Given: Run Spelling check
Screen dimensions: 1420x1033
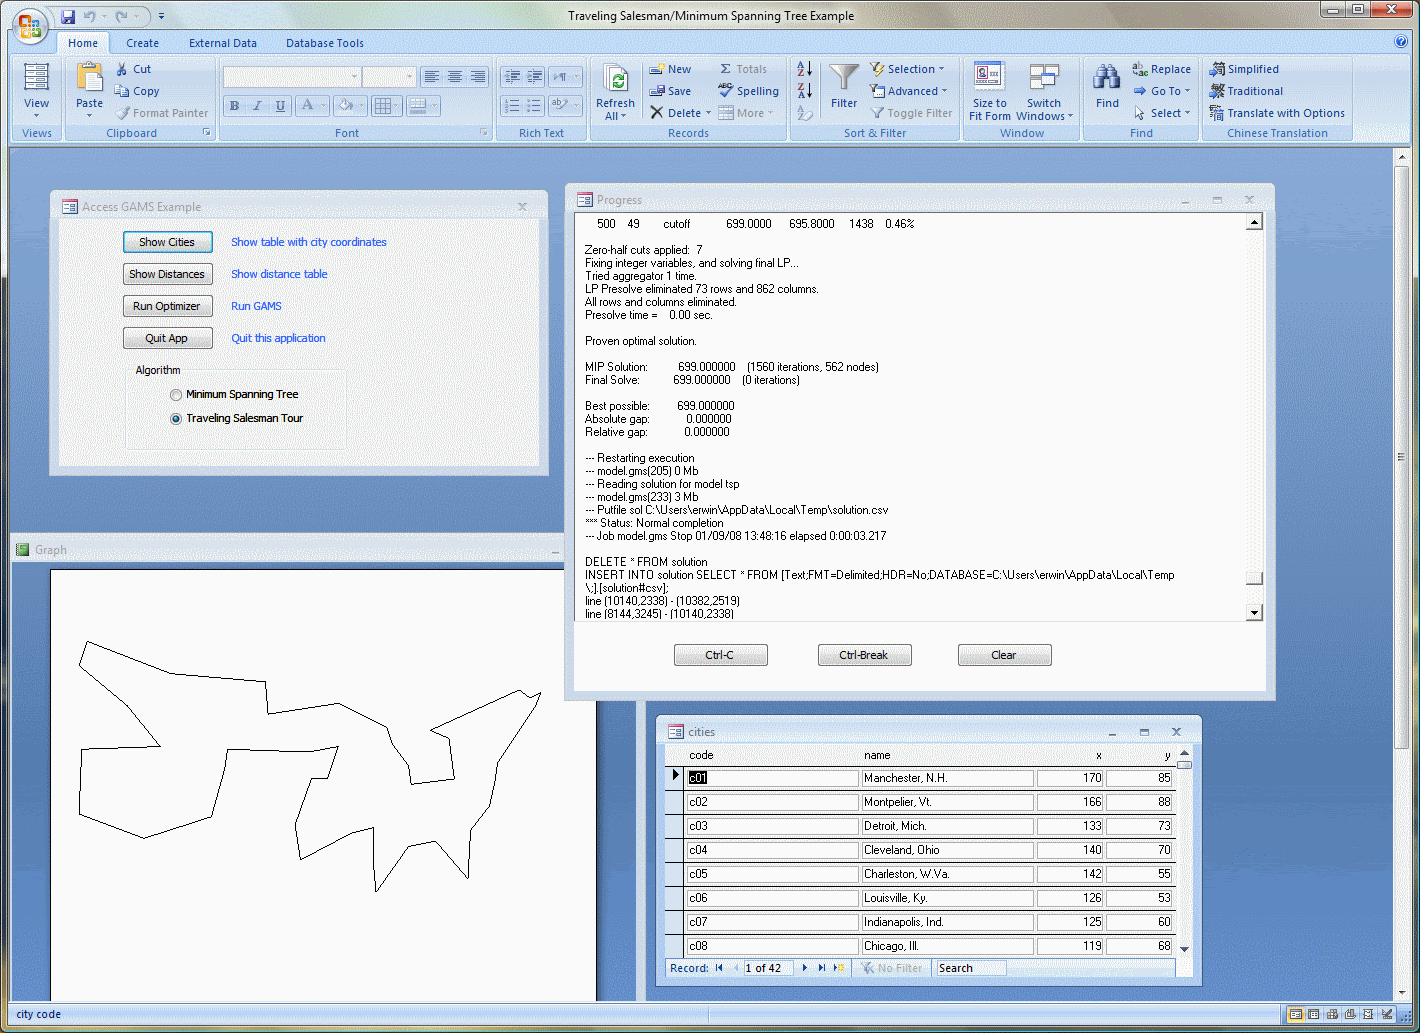Looking at the screenshot, I should coord(748,91).
